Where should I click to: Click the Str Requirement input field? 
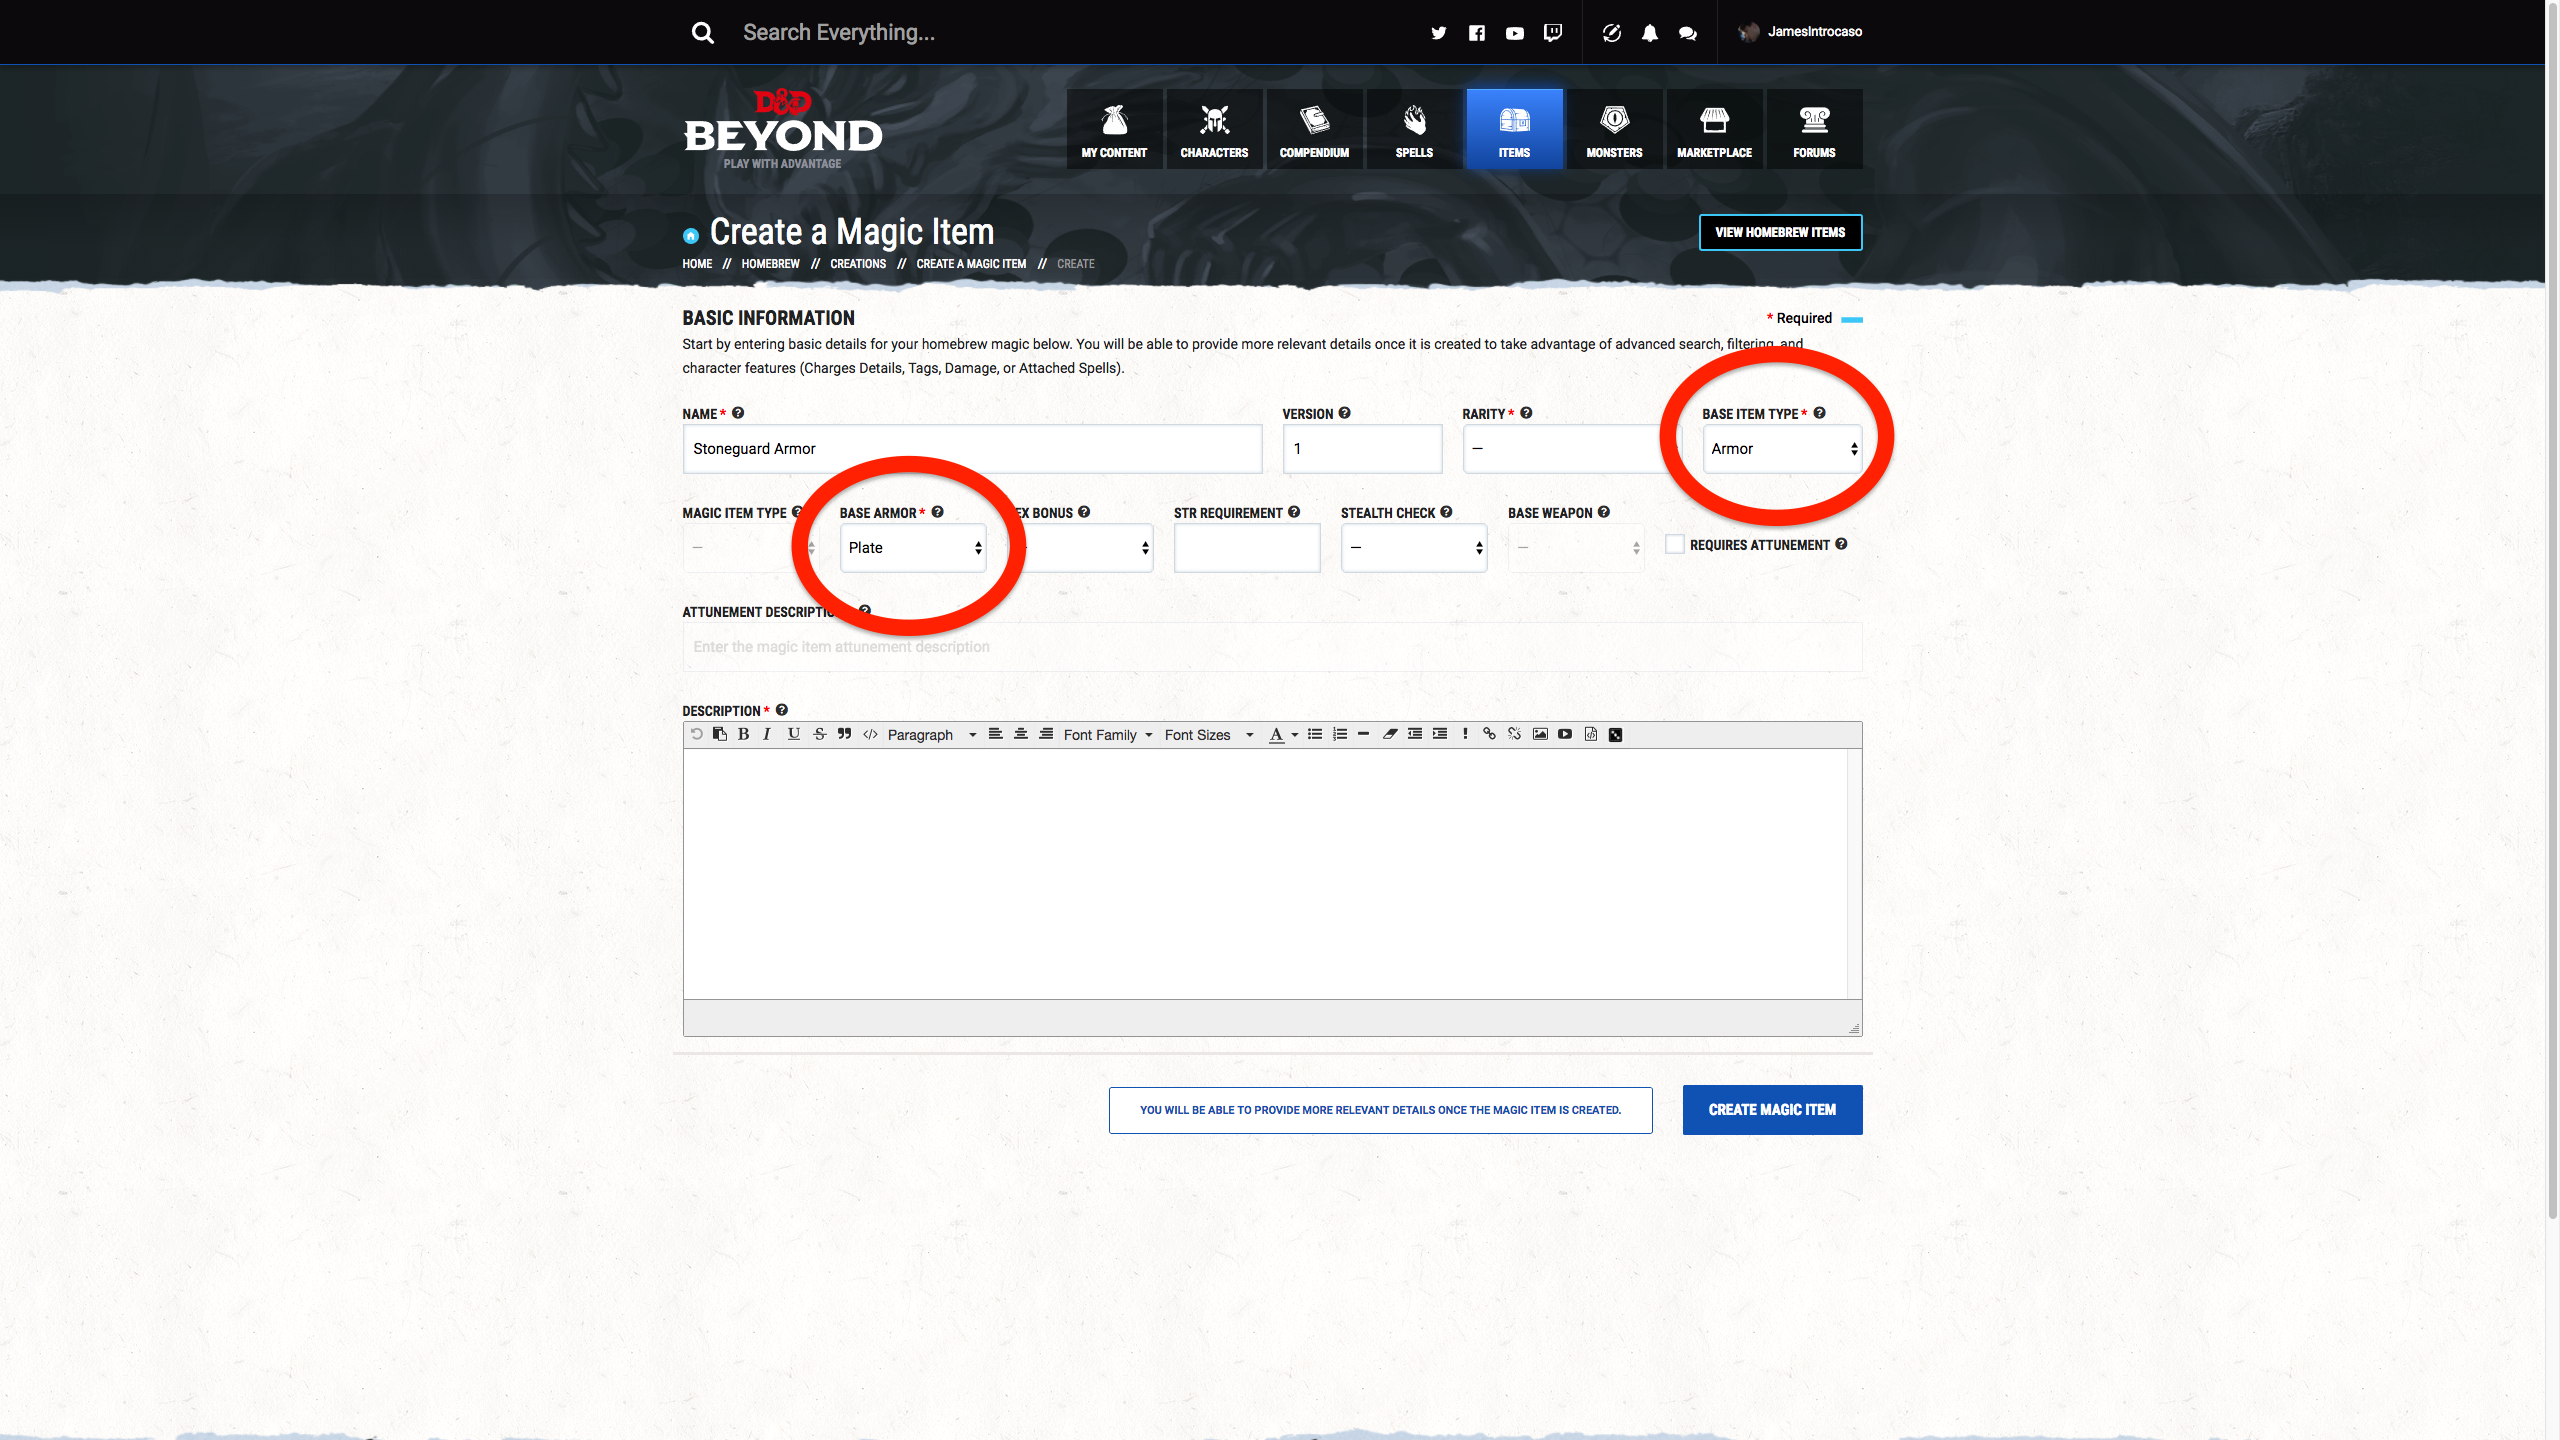click(x=1247, y=548)
